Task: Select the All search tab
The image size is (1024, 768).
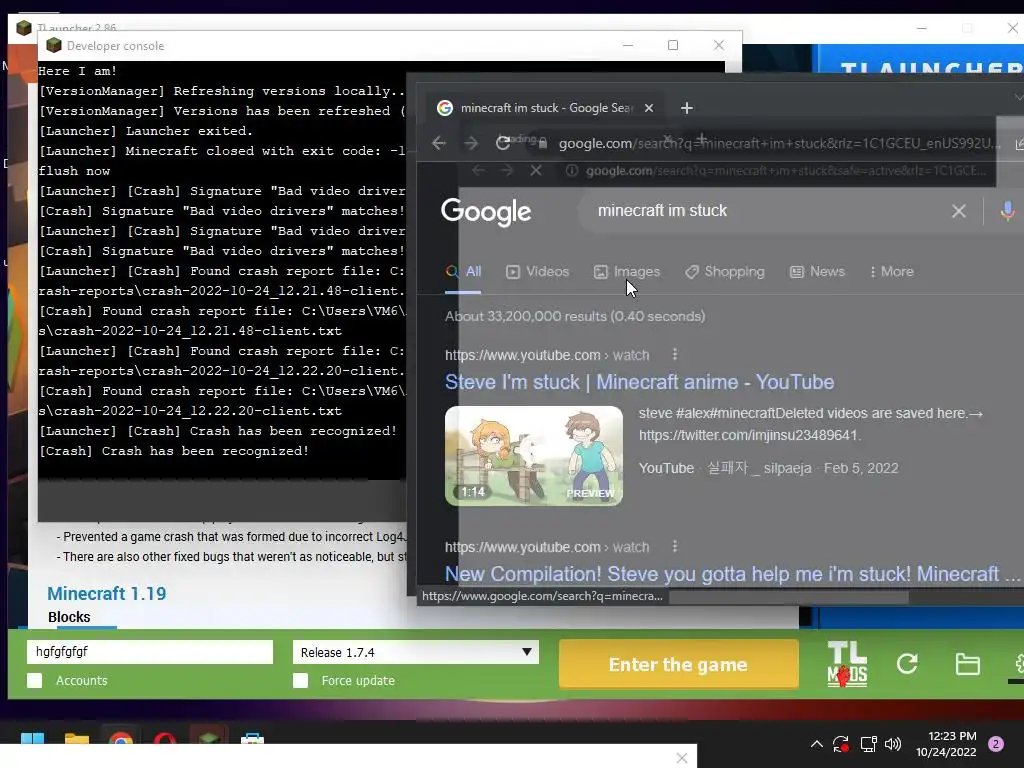Action: coord(464,272)
